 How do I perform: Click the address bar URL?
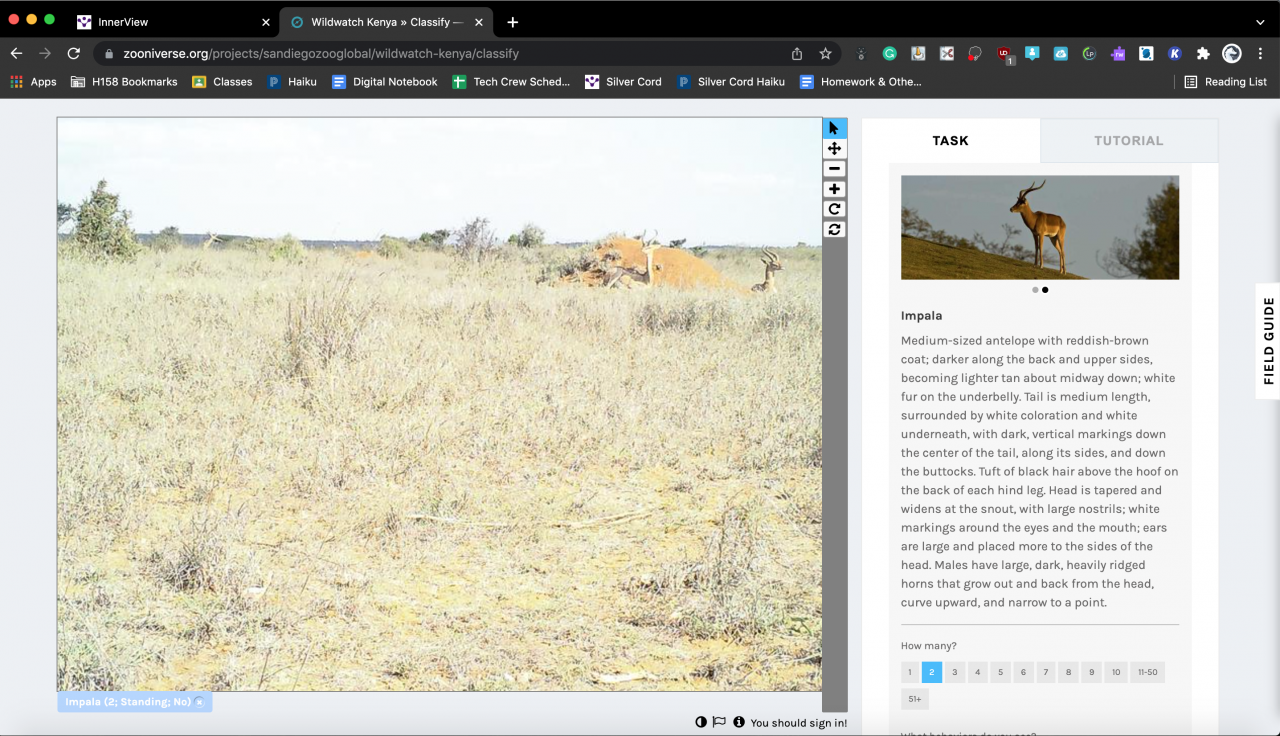[321, 54]
